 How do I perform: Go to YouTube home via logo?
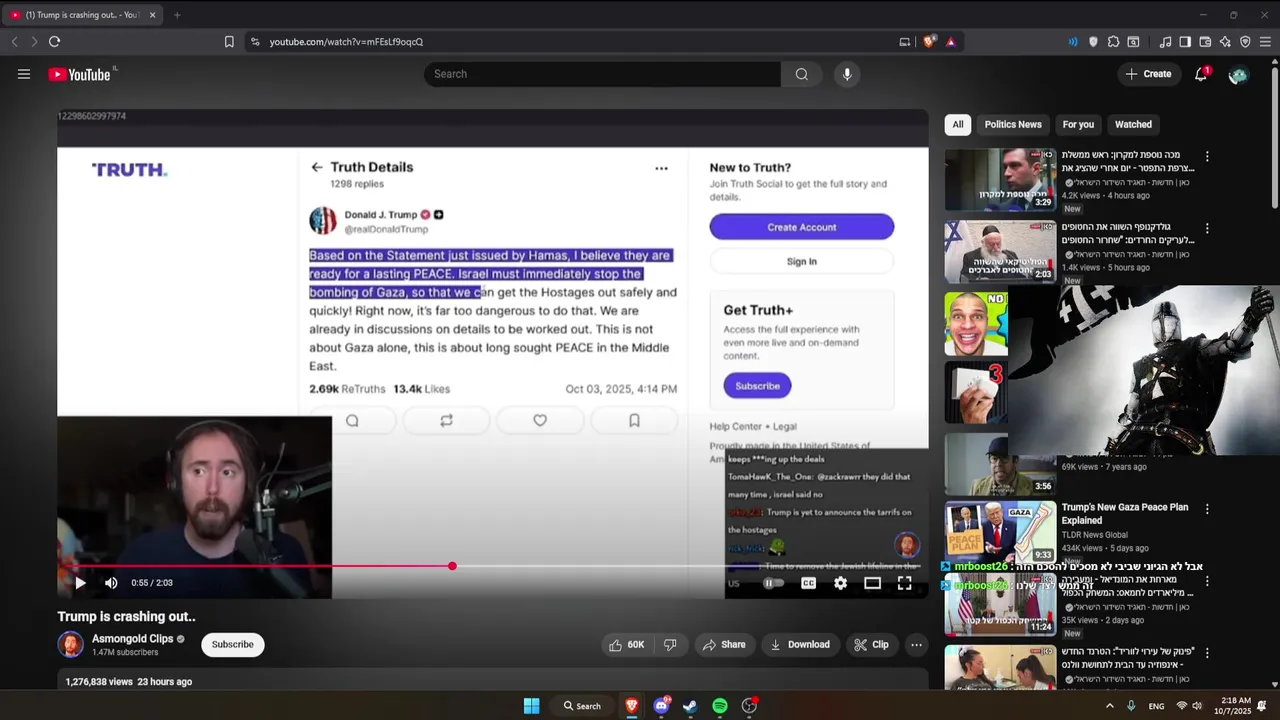[80, 74]
